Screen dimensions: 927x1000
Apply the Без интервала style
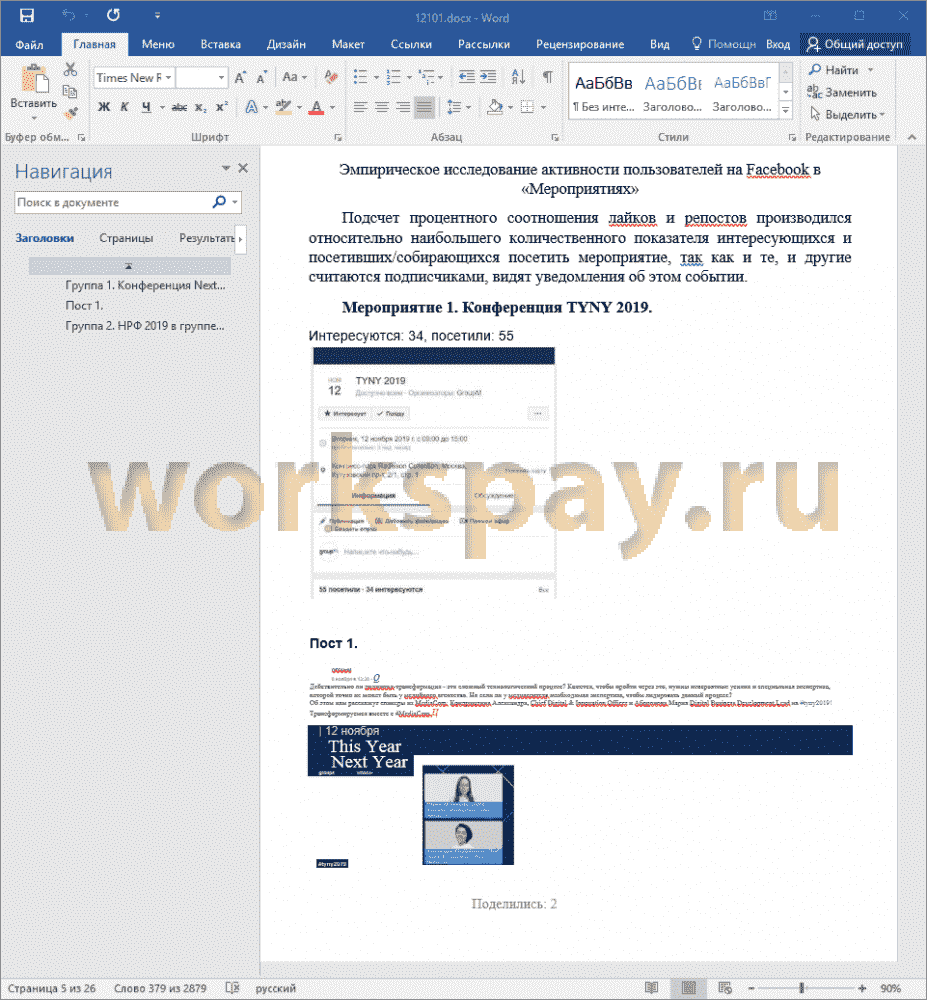click(x=604, y=91)
